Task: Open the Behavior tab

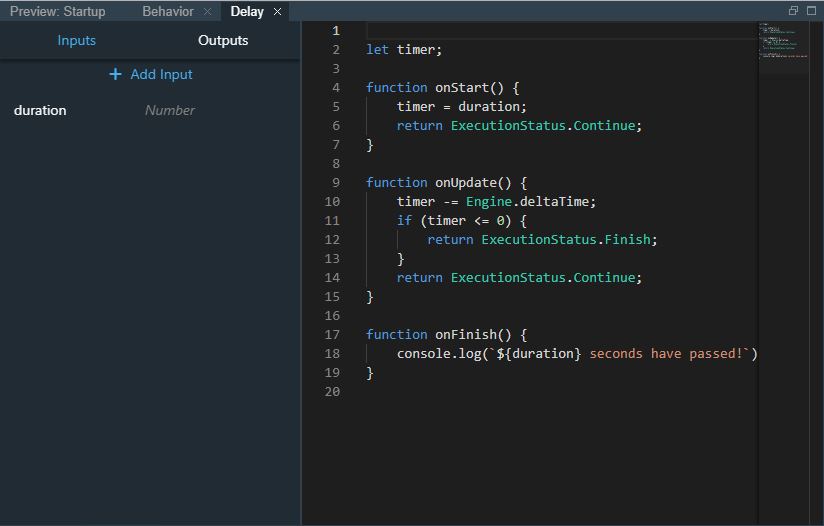Action: click(x=167, y=12)
